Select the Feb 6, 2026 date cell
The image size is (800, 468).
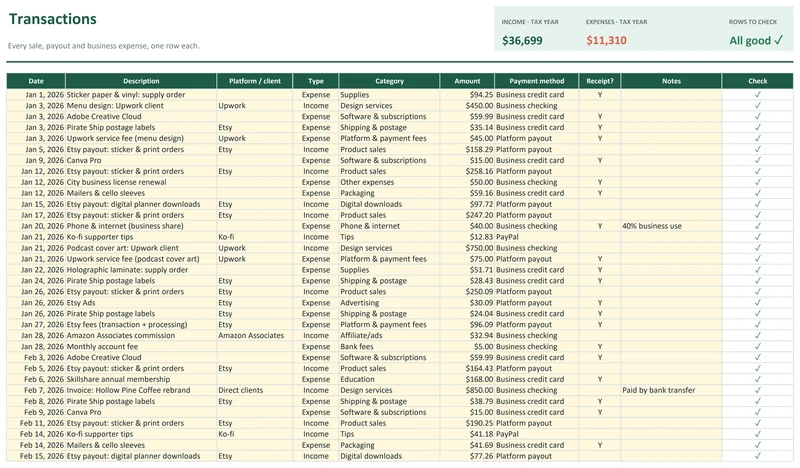coord(36,379)
